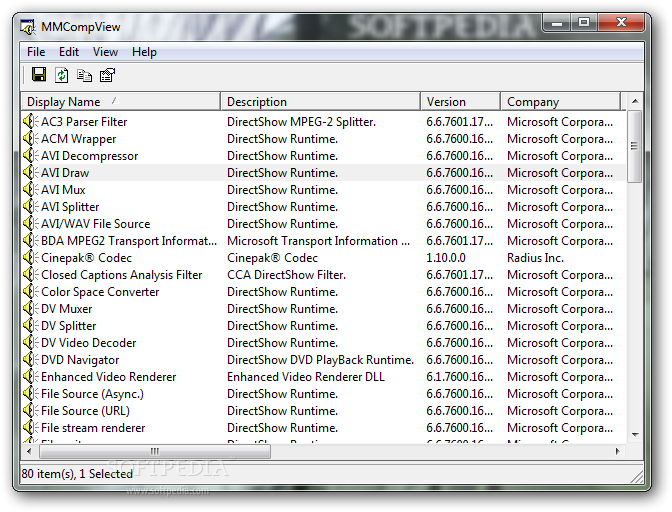
Task: Click the 6.1.7600.16... version cell
Action: tap(459, 377)
